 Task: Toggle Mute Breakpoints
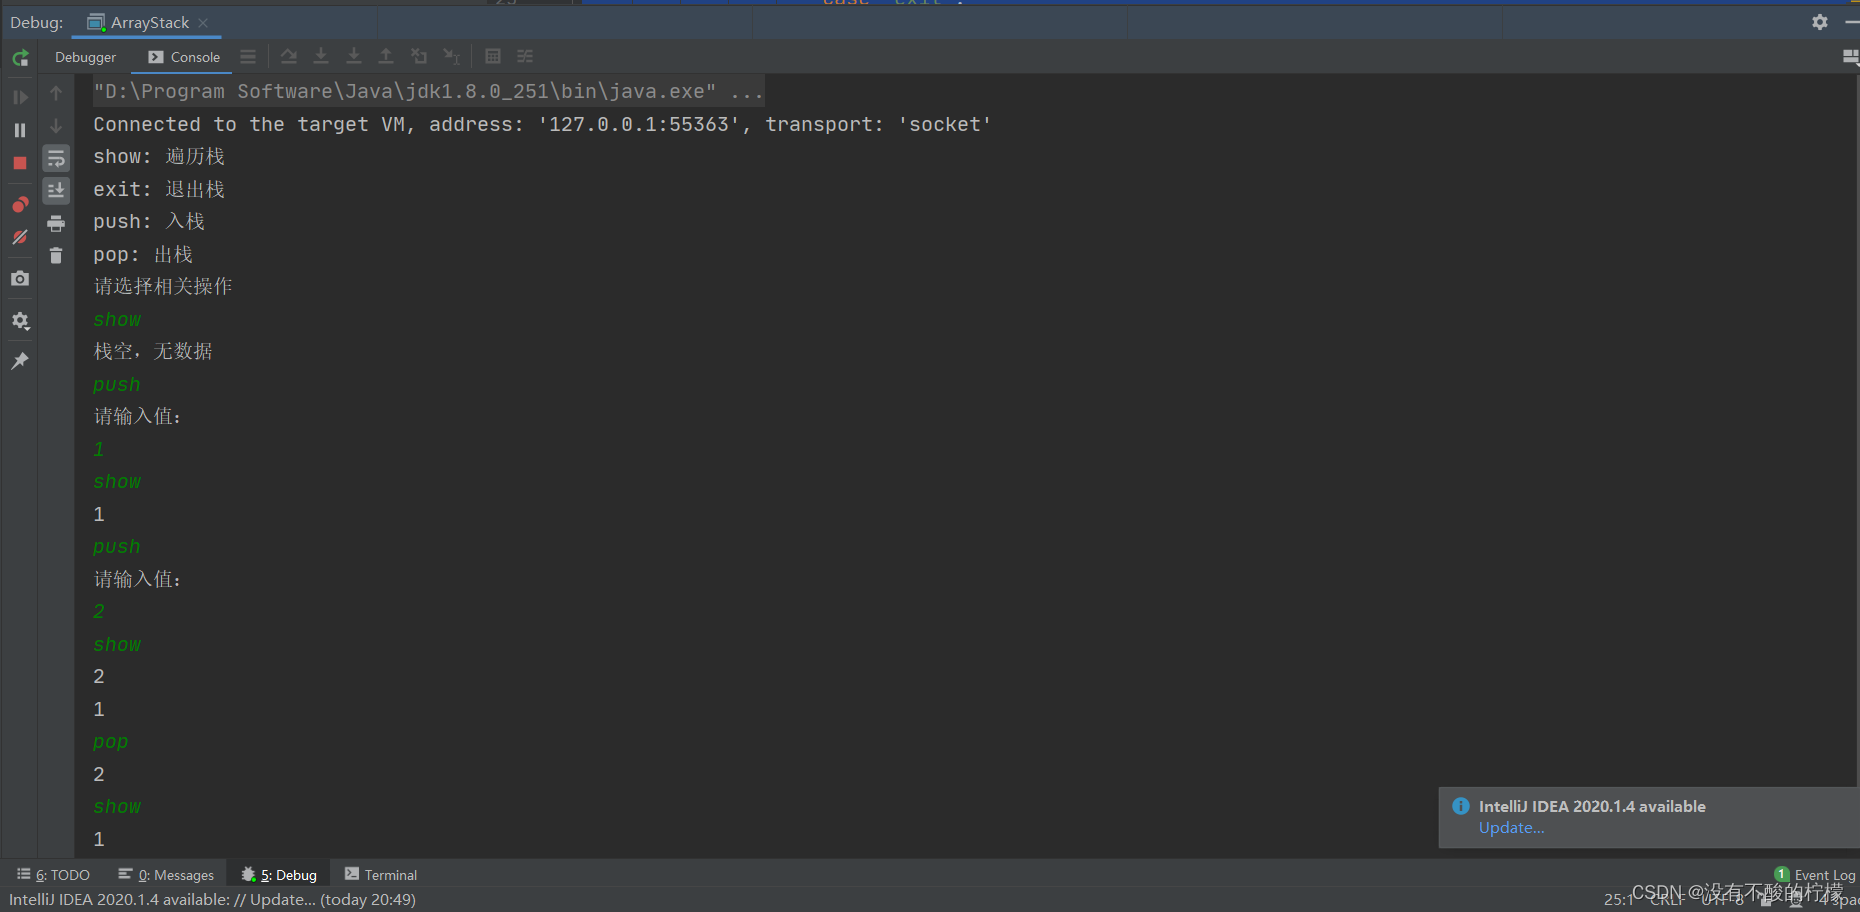(x=20, y=238)
